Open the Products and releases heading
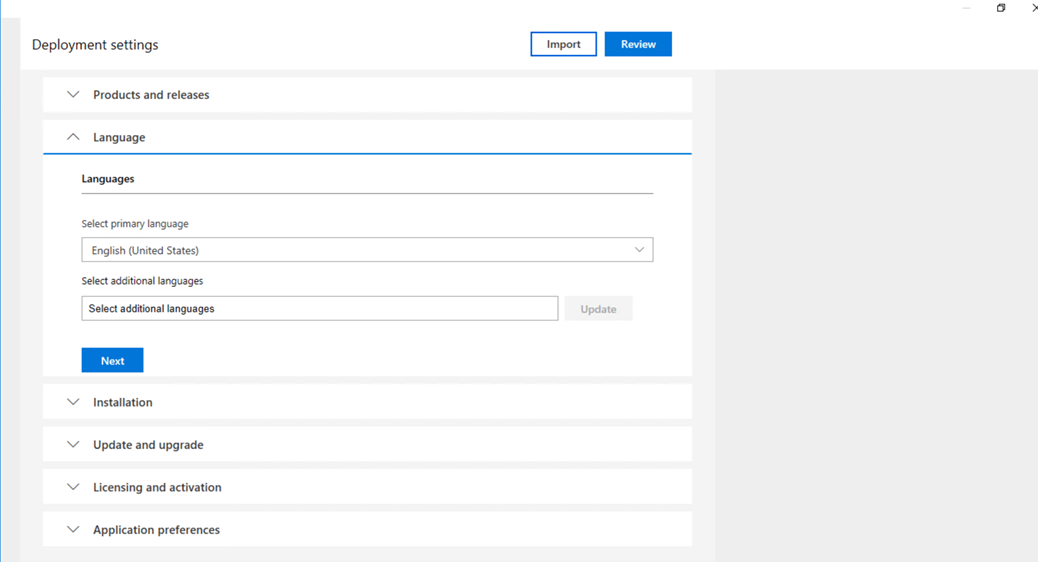1038x562 pixels. point(151,95)
